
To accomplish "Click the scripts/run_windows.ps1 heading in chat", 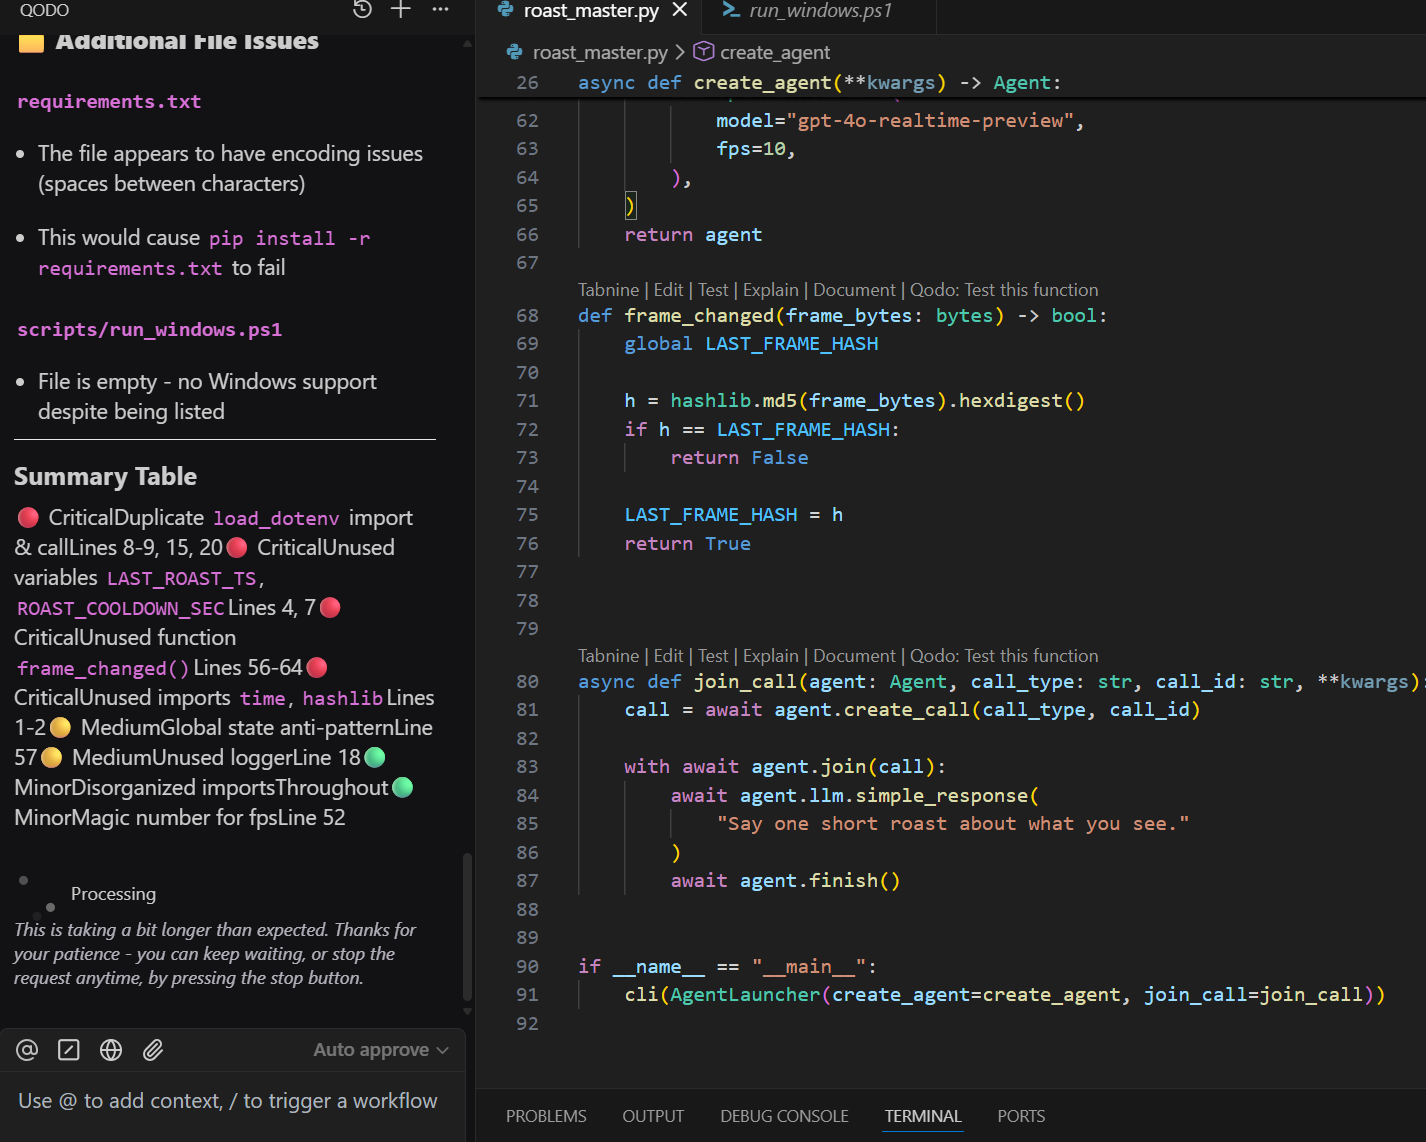I will point(149,329).
